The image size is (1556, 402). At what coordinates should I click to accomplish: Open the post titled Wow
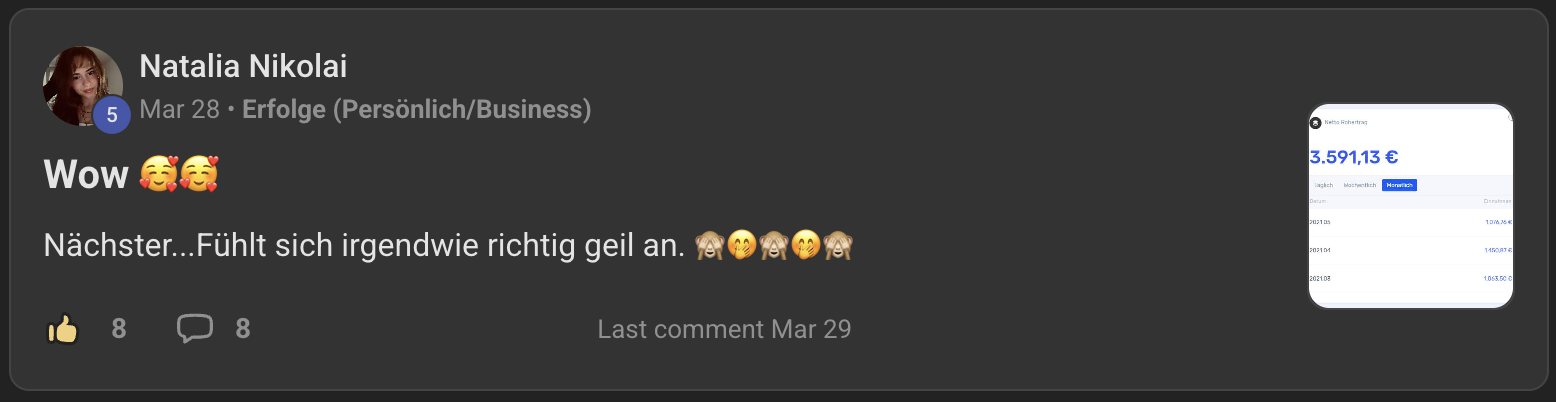(x=85, y=176)
